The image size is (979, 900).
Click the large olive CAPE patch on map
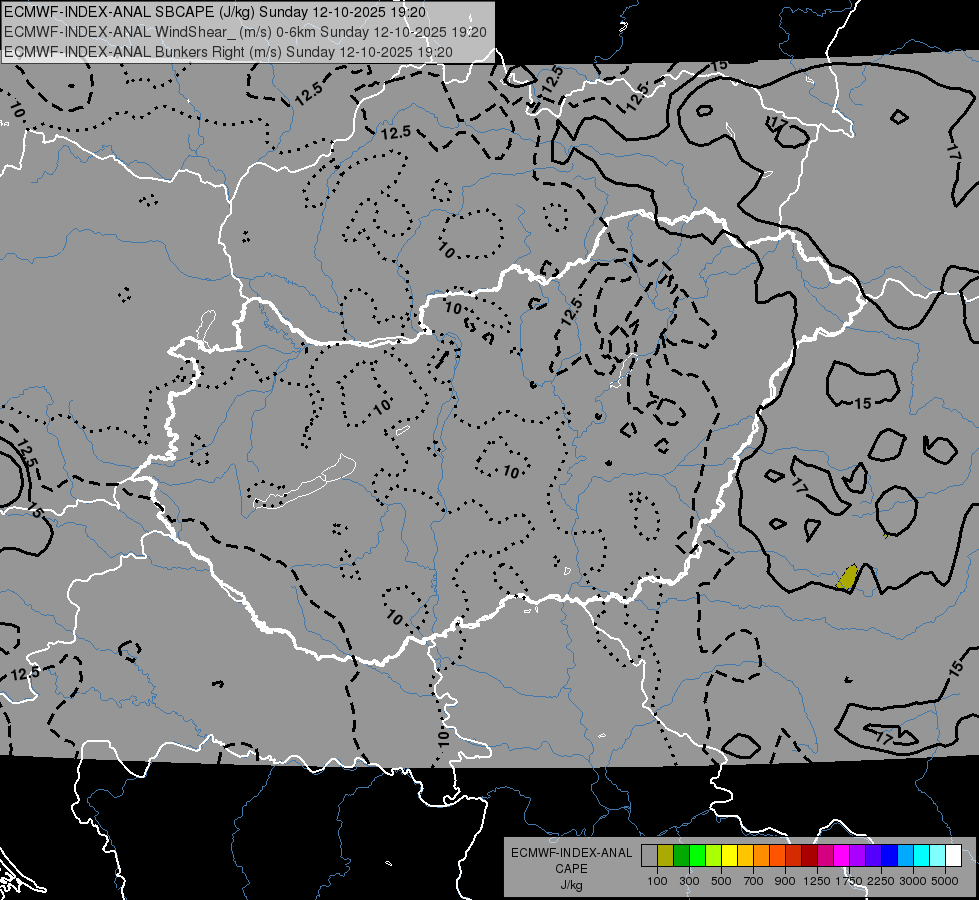(x=847, y=578)
